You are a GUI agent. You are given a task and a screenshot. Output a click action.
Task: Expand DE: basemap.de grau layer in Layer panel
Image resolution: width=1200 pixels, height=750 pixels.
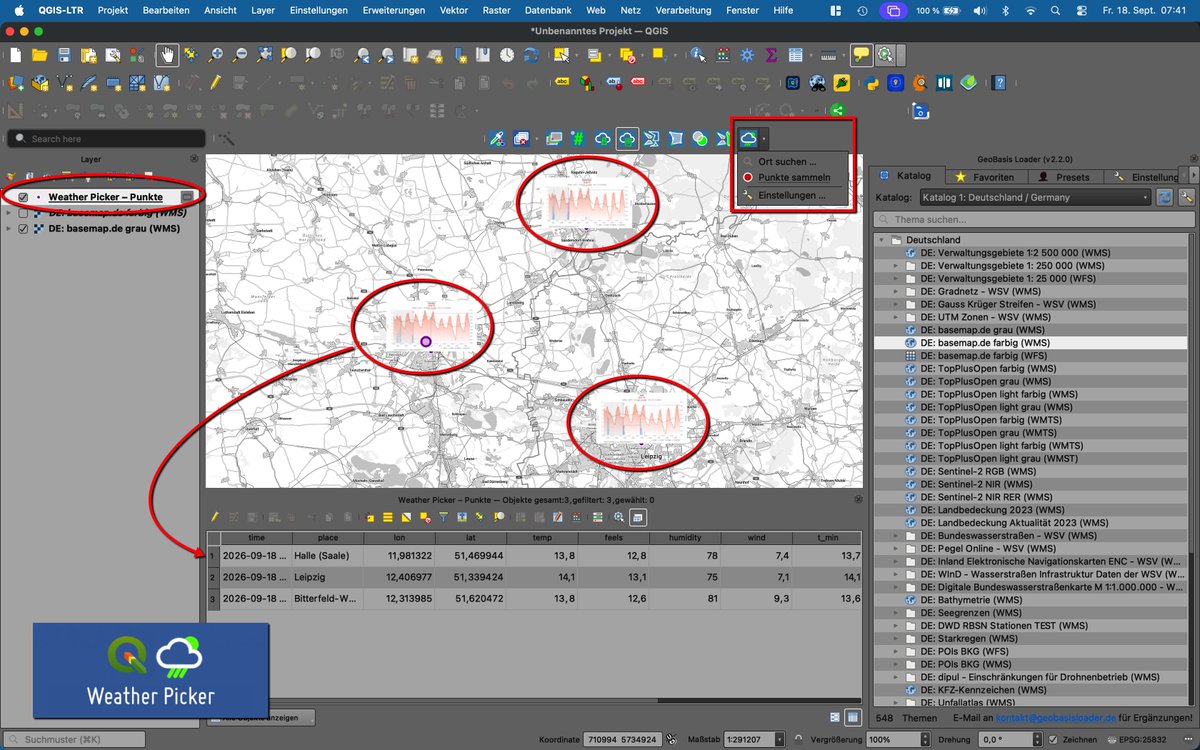9,228
